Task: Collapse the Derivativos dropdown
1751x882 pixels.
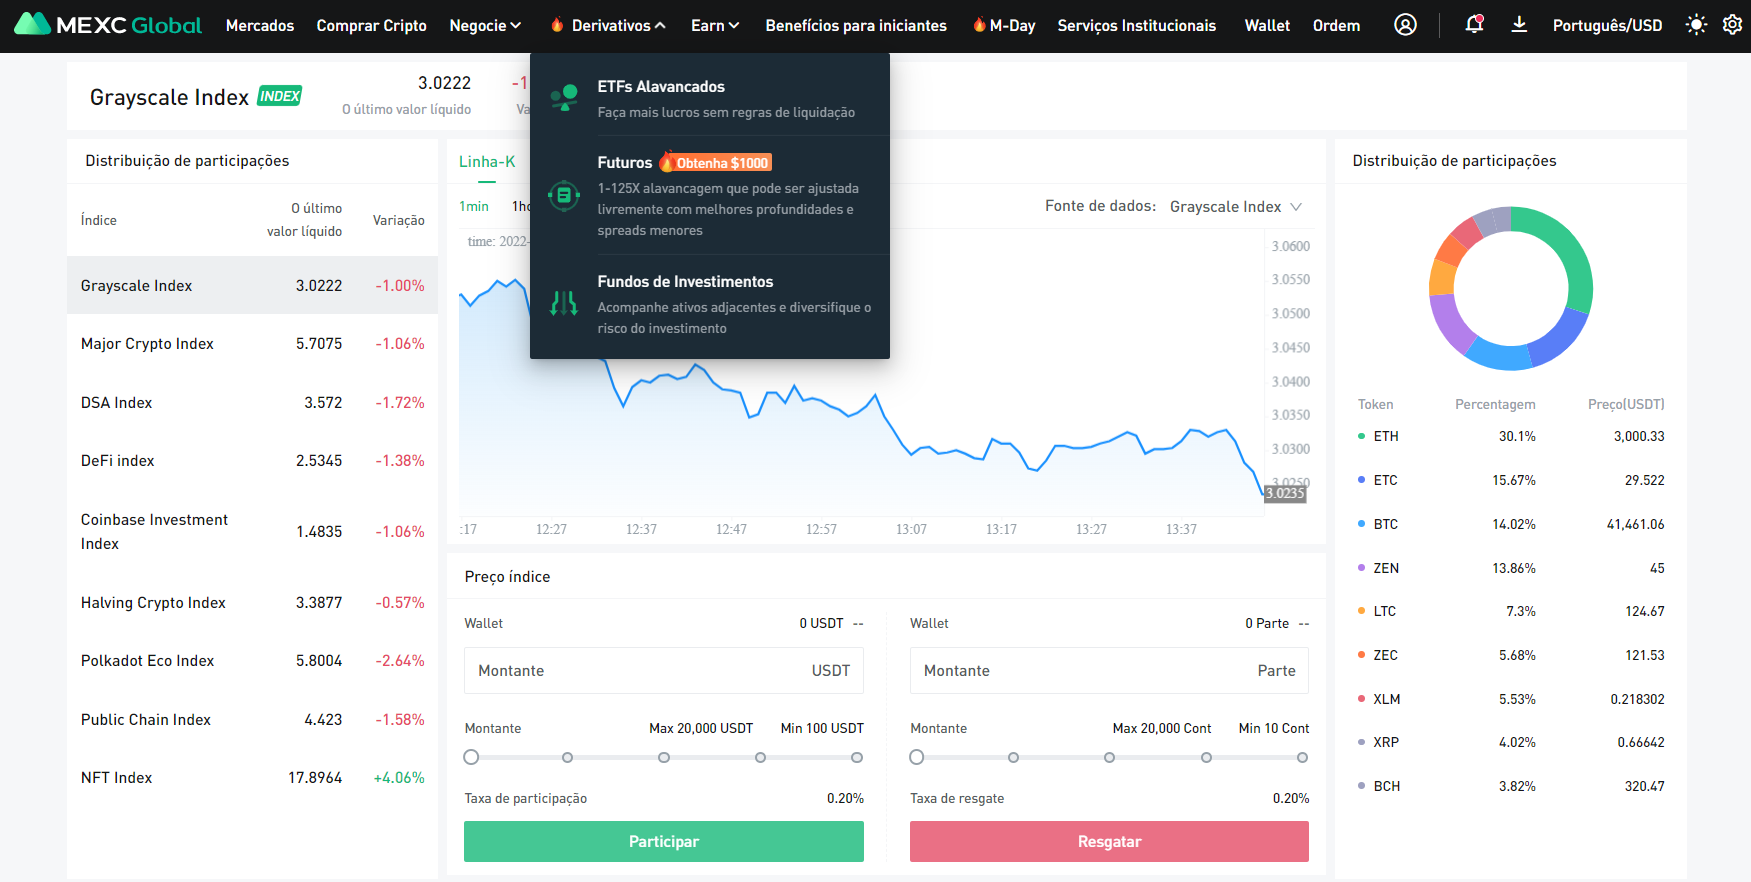Action: coord(618,25)
